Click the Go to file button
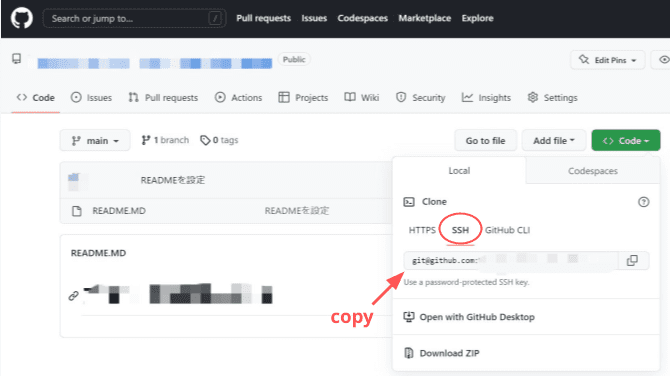 485,141
